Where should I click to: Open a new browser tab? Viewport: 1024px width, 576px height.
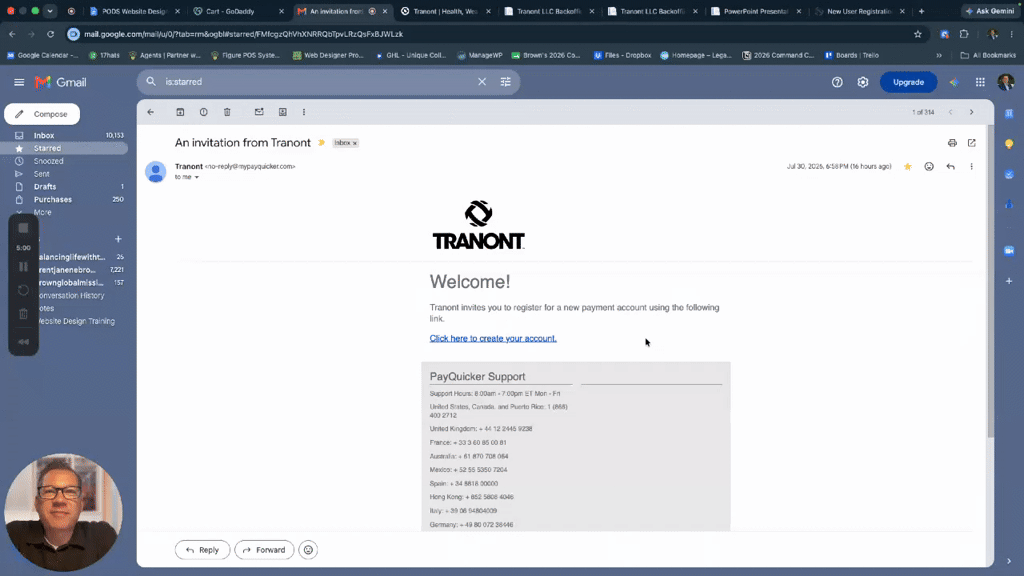tap(921, 11)
